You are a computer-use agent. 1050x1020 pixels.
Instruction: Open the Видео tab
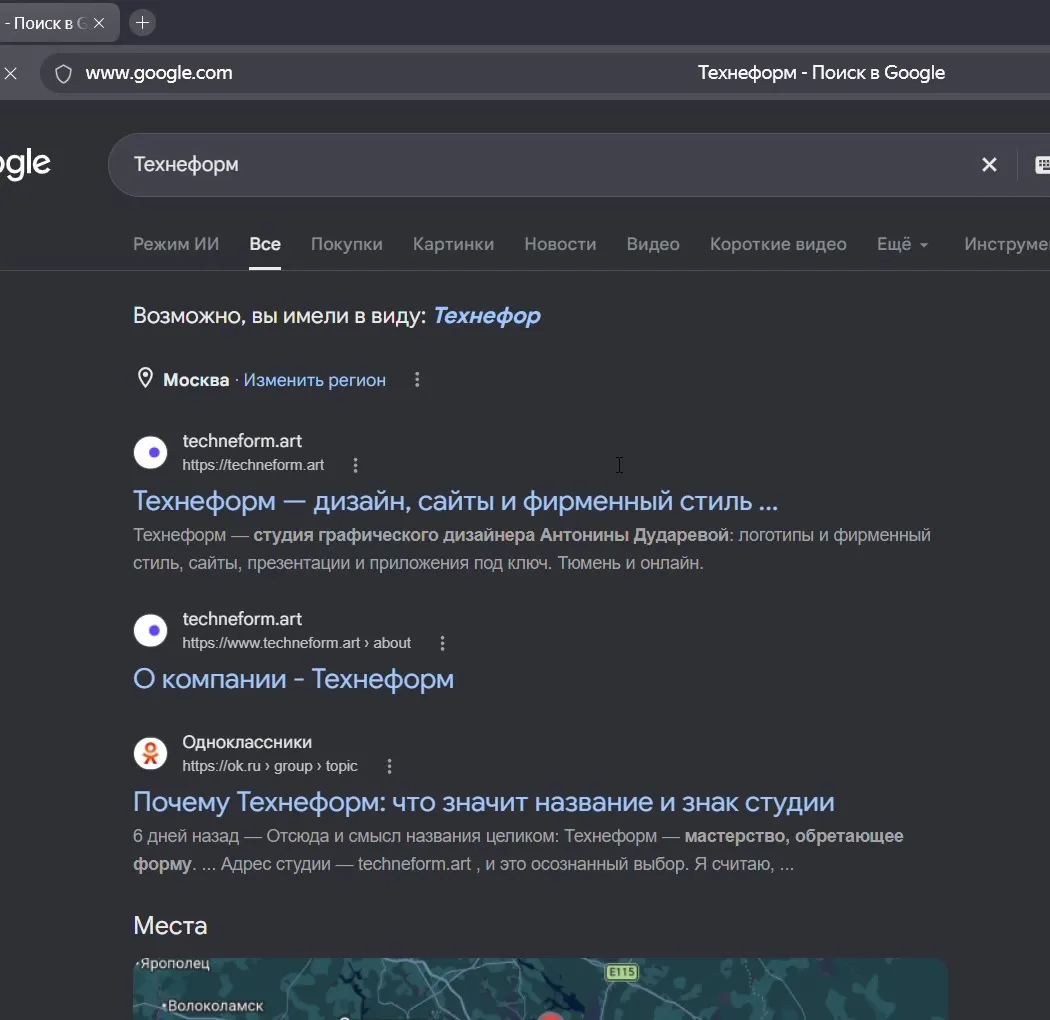click(653, 244)
